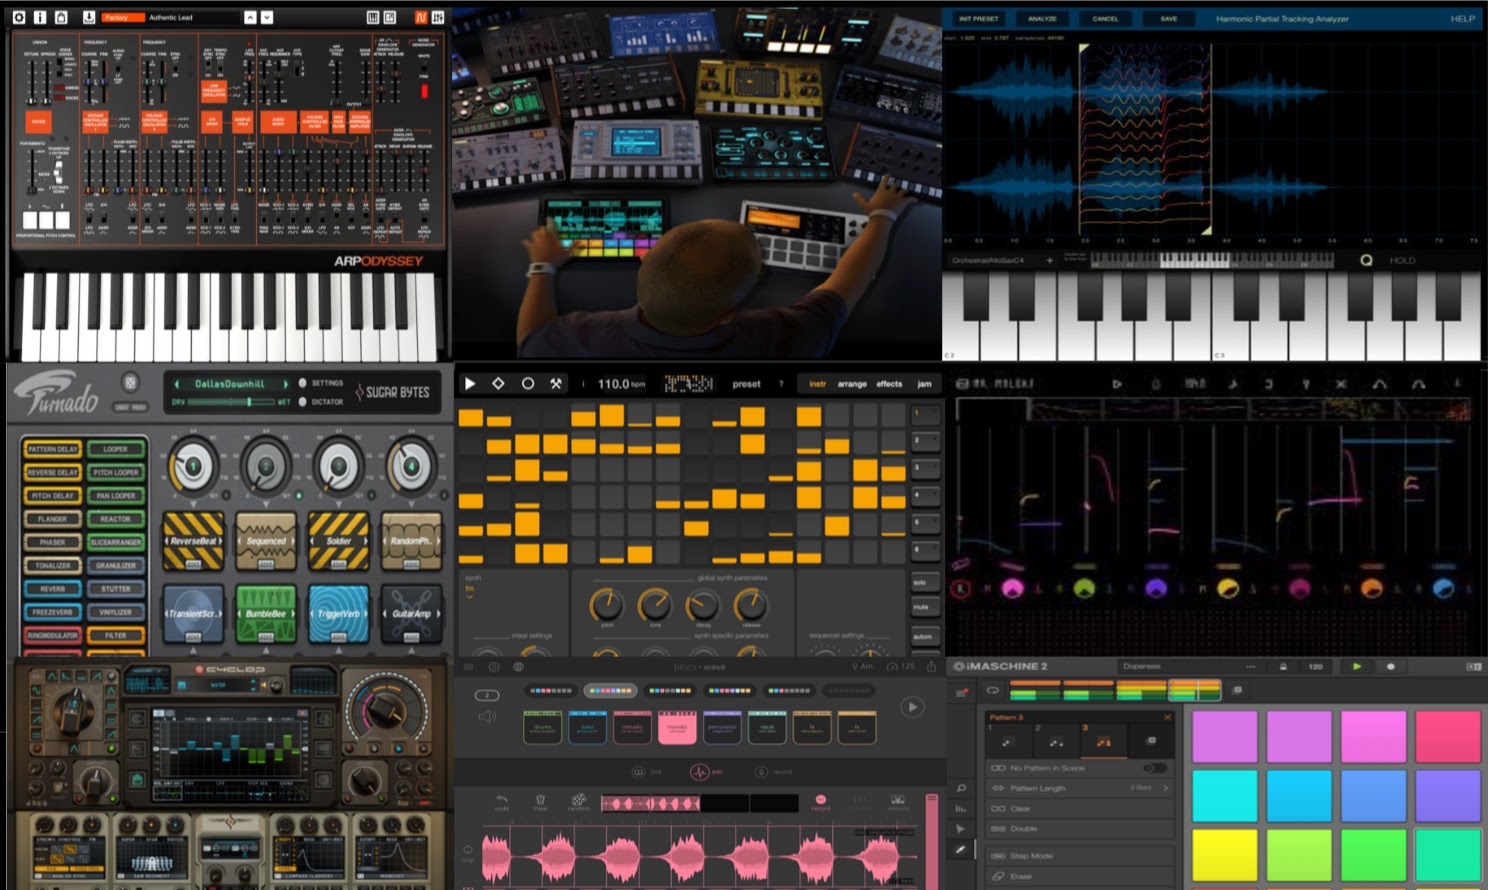Switch to the instr tab
Viewport: 1488px width, 890px height.
(x=817, y=384)
